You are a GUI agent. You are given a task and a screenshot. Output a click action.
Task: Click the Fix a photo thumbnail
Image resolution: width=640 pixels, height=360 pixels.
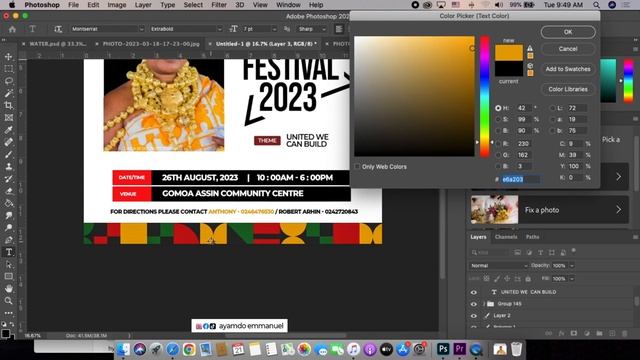point(494,210)
